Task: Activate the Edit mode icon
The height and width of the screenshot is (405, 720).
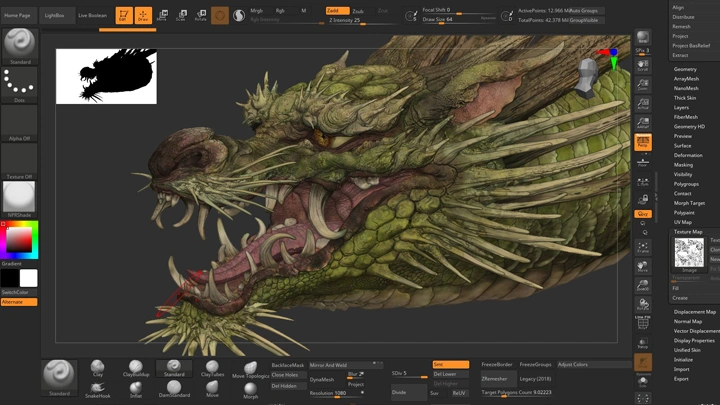Action: click(124, 15)
